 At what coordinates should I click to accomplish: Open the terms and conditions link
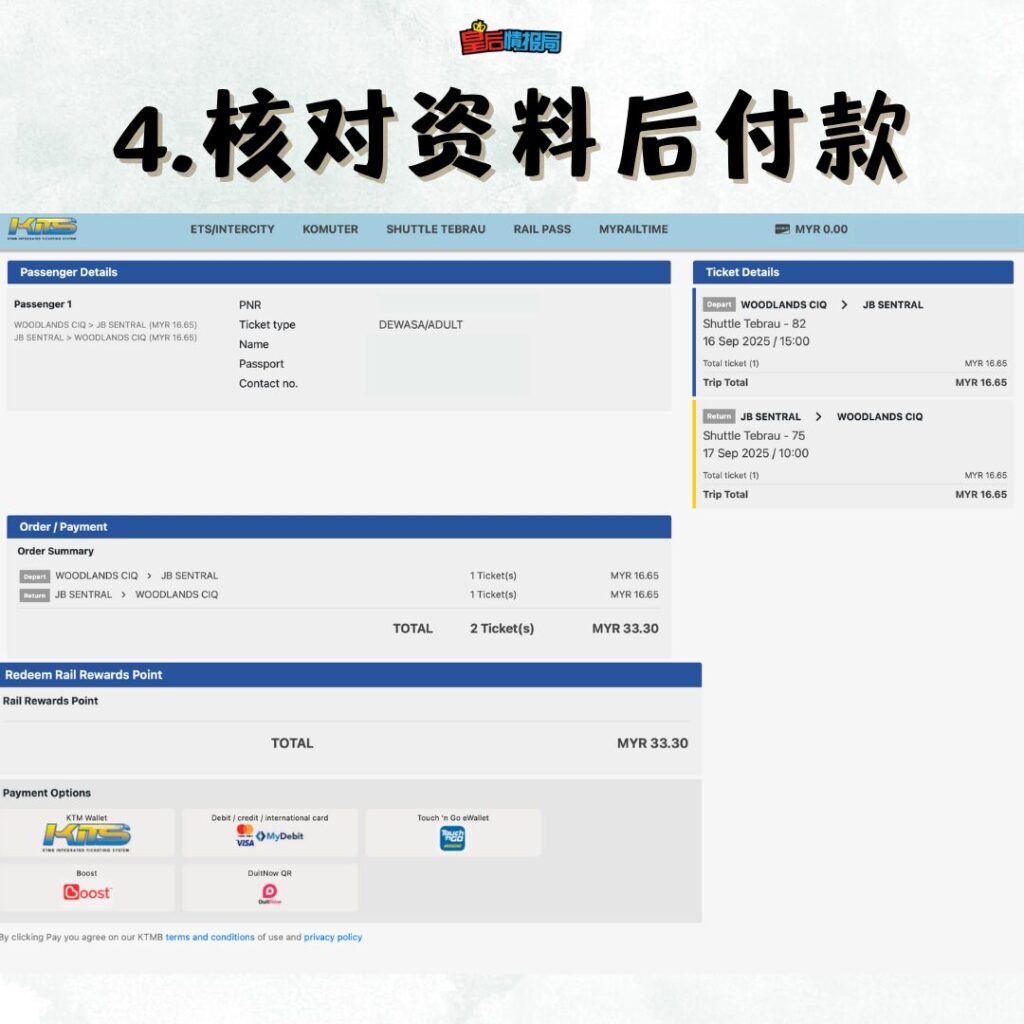(210, 938)
